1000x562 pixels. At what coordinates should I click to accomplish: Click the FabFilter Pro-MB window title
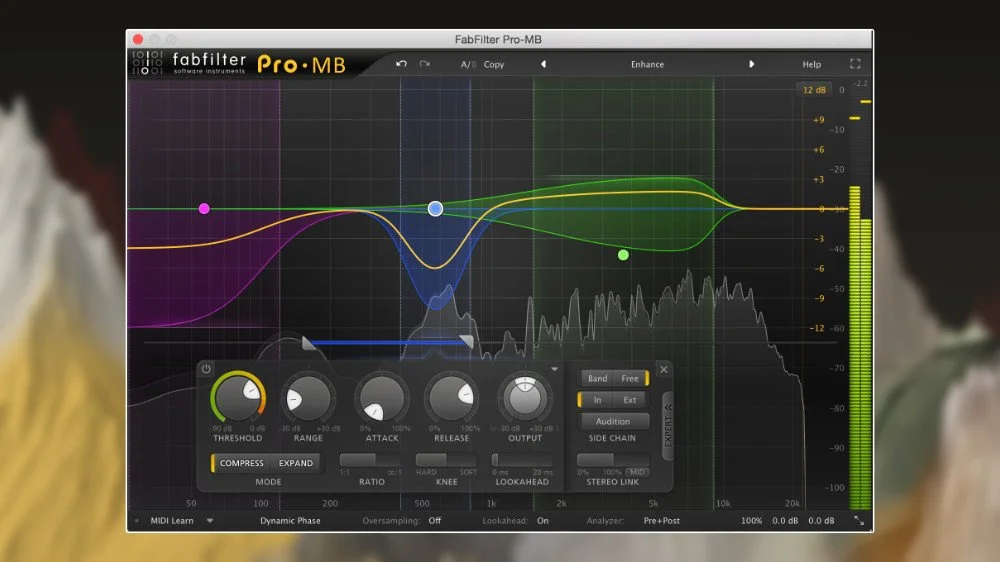pos(498,40)
